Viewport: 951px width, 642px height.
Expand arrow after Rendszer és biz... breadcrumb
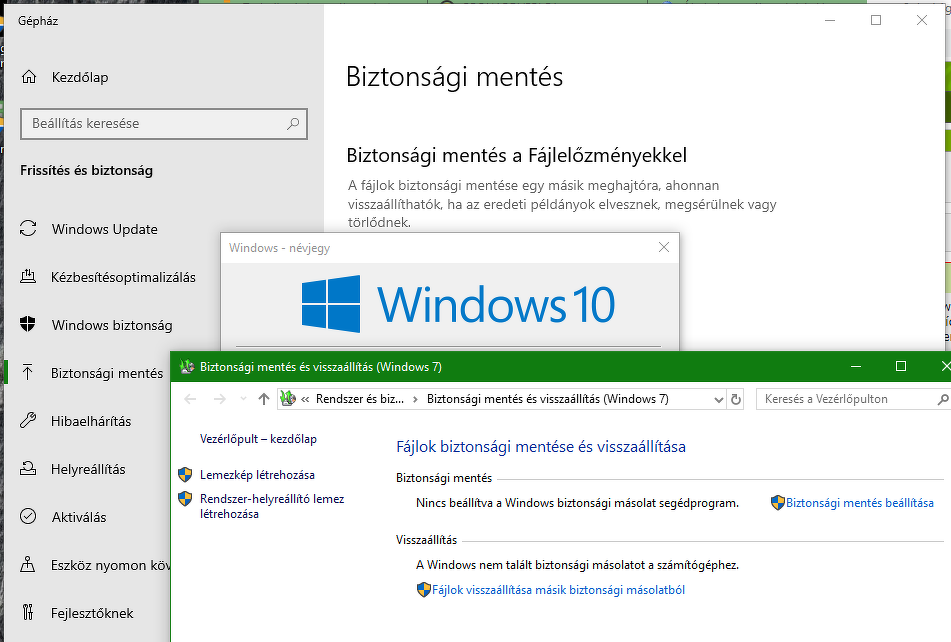click(415, 399)
